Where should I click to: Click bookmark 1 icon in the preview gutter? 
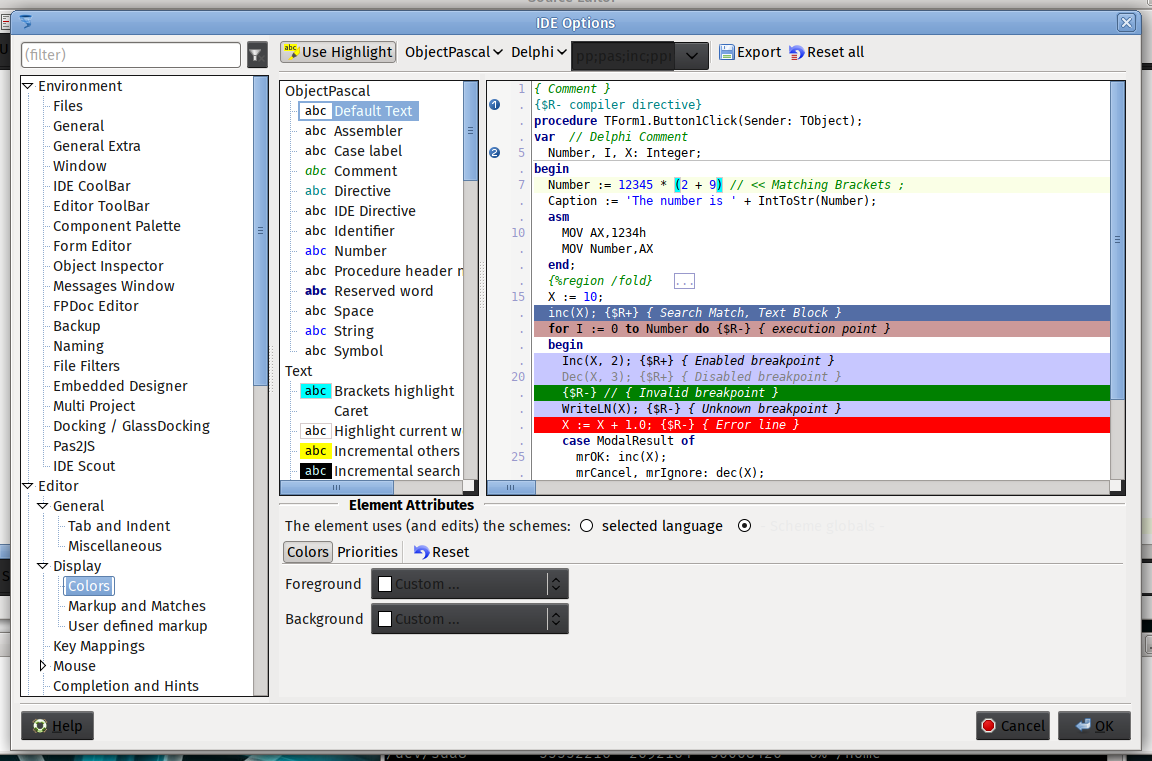pos(494,104)
